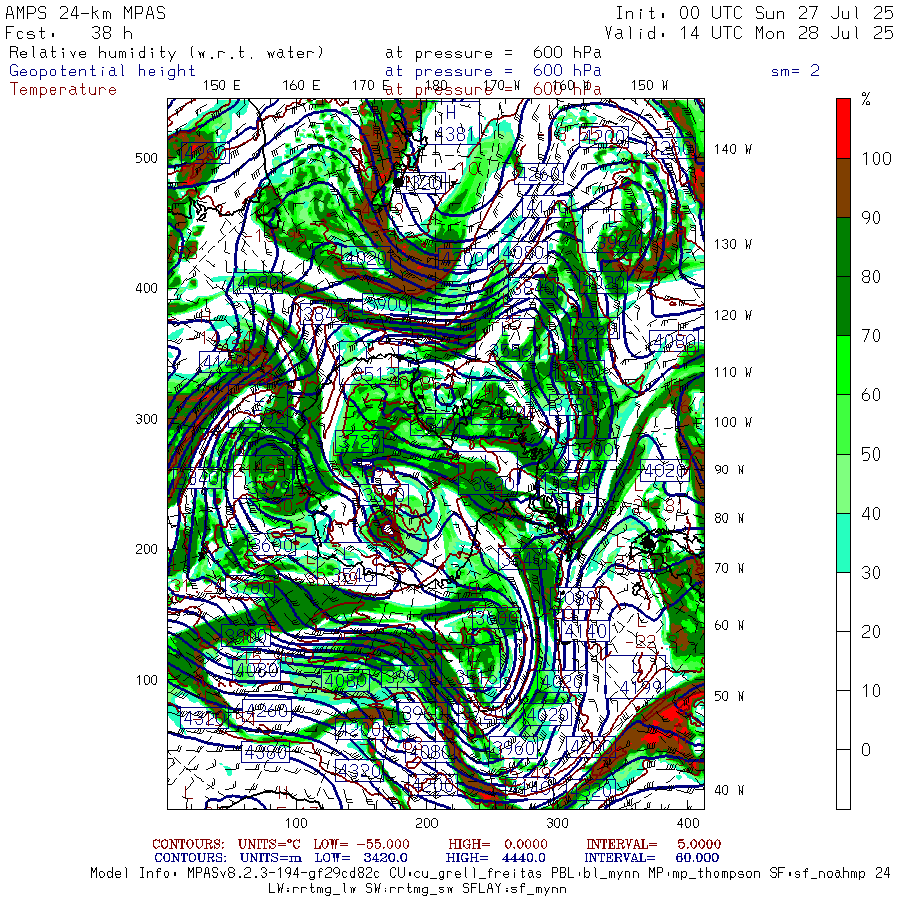
Task: Click the 'Model Info: MPASv8.2.3' text line
Action: point(490,874)
